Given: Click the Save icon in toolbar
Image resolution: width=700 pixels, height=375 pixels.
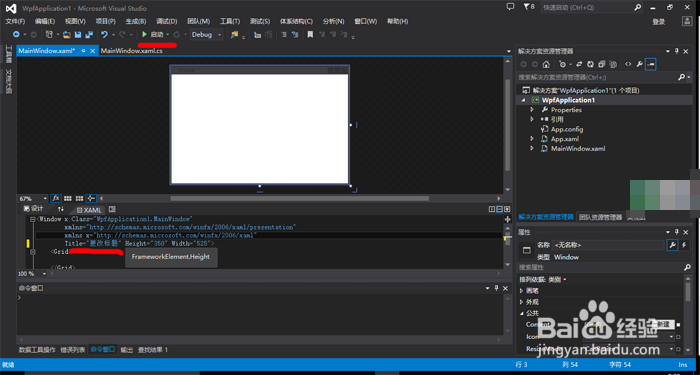Looking at the screenshot, I should (78, 34).
